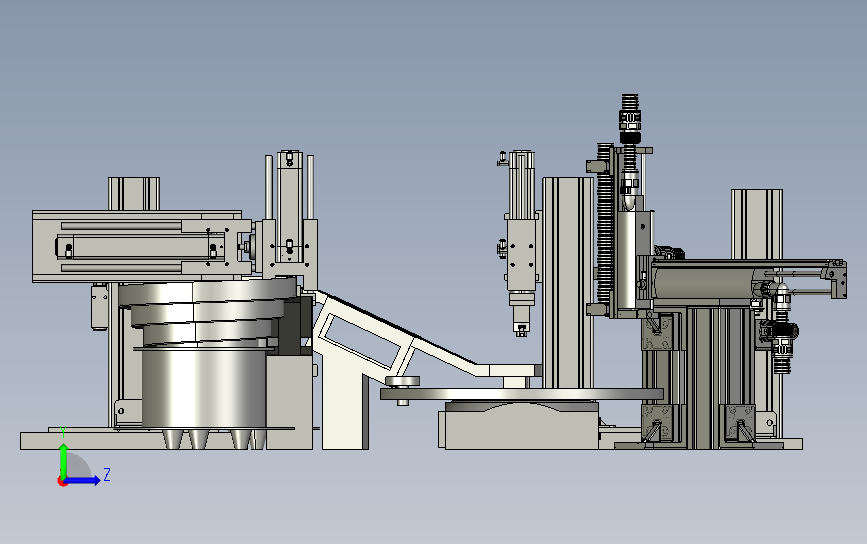The height and width of the screenshot is (544, 867).
Task: Click the blue Z axis arrow of the triad
Action: pyautogui.click(x=83, y=480)
